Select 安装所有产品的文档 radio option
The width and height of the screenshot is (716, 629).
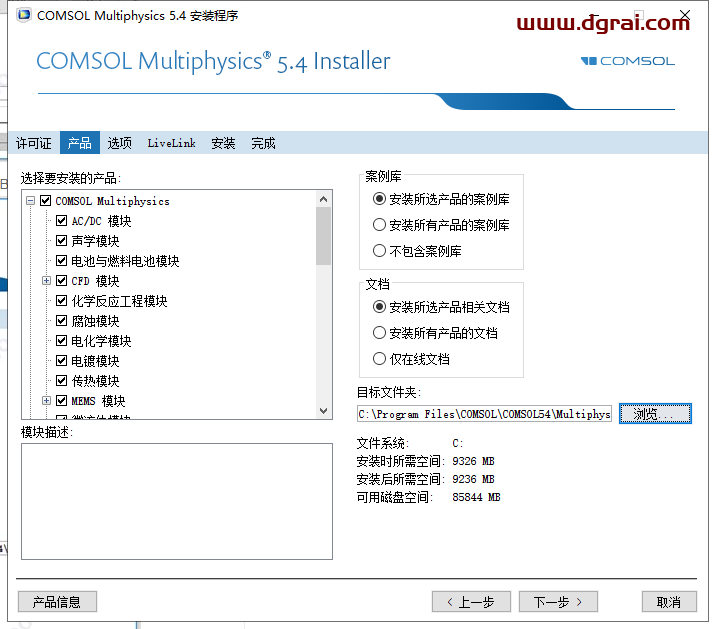[x=379, y=333]
